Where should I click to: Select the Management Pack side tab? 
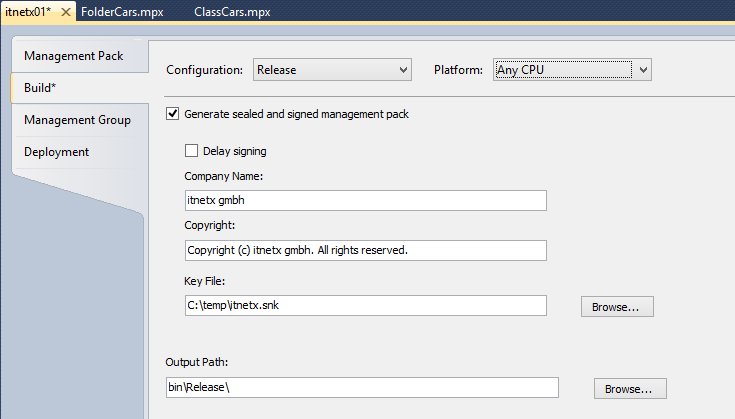click(73, 56)
